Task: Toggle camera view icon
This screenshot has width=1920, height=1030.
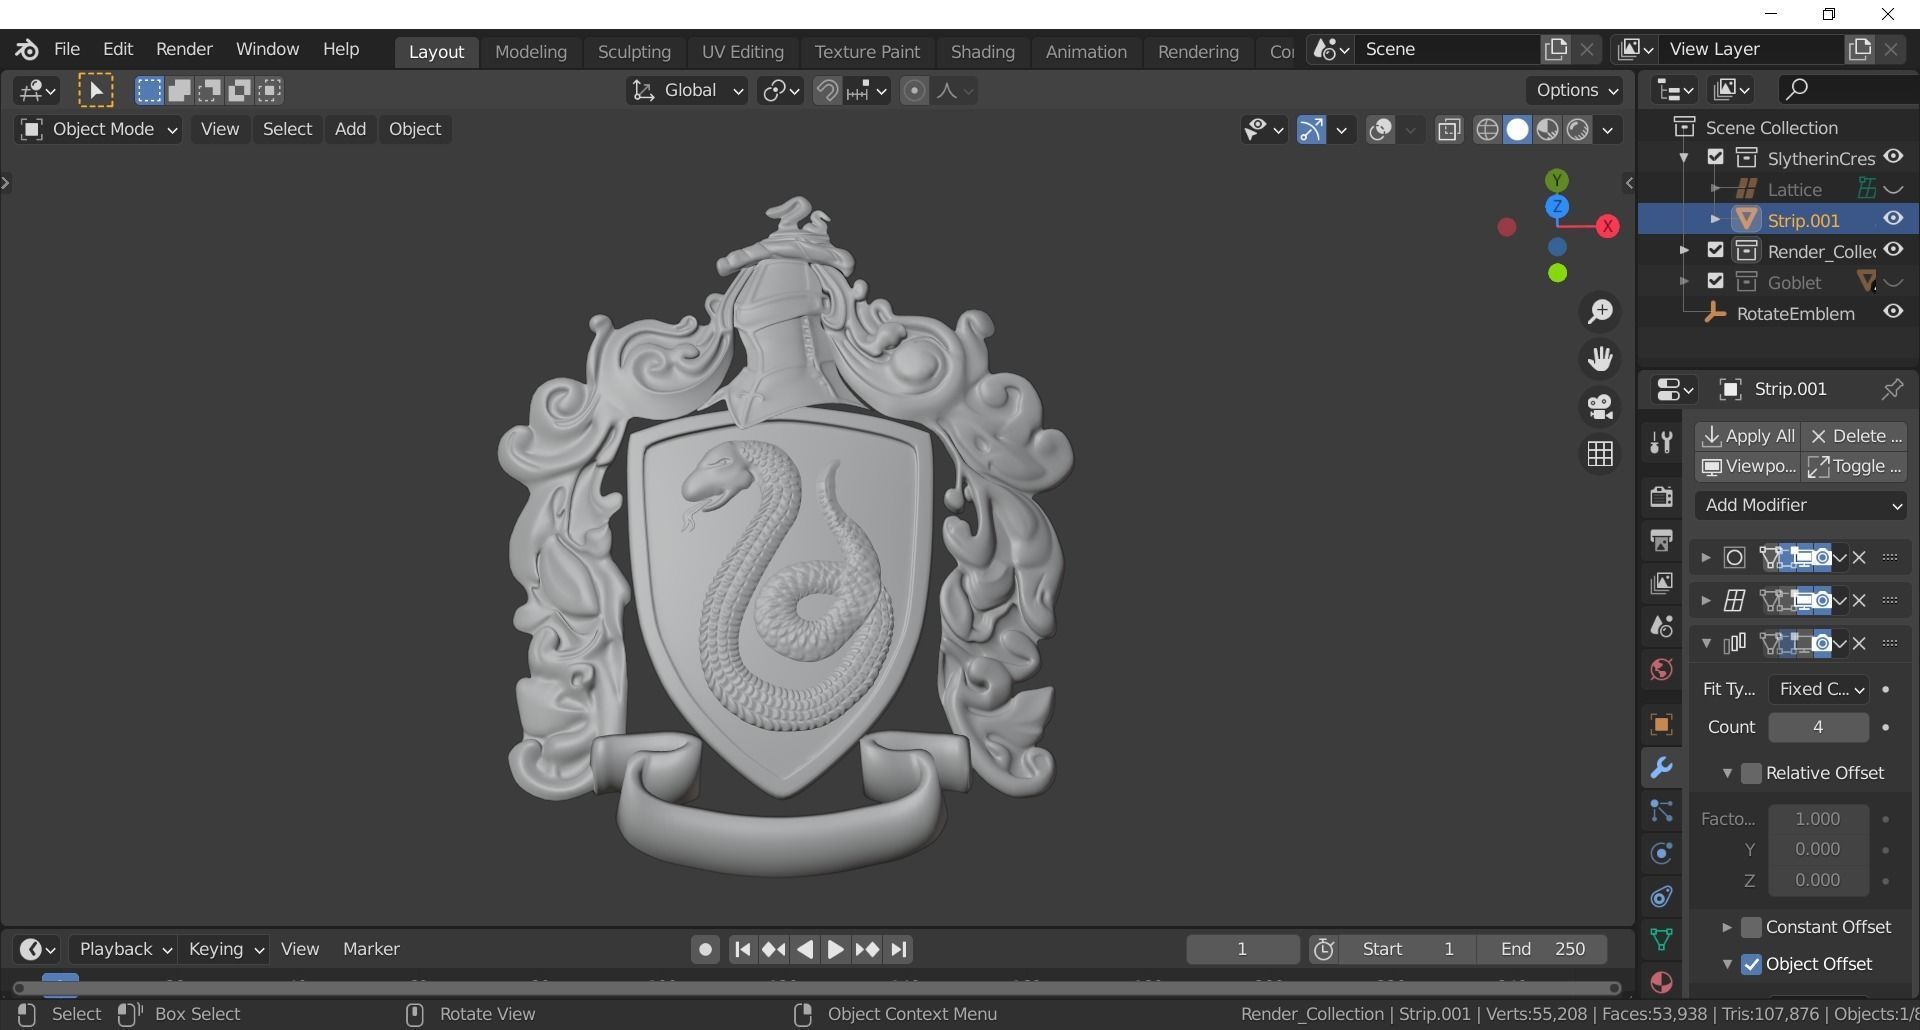Action: pyautogui.click(x=1600, y=406)
